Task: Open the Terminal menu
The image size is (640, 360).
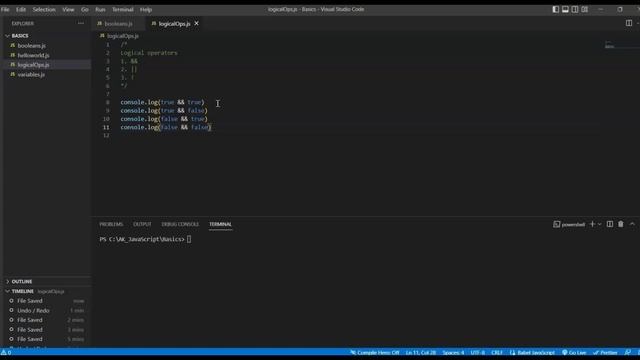Action: (x=122, y=9)
